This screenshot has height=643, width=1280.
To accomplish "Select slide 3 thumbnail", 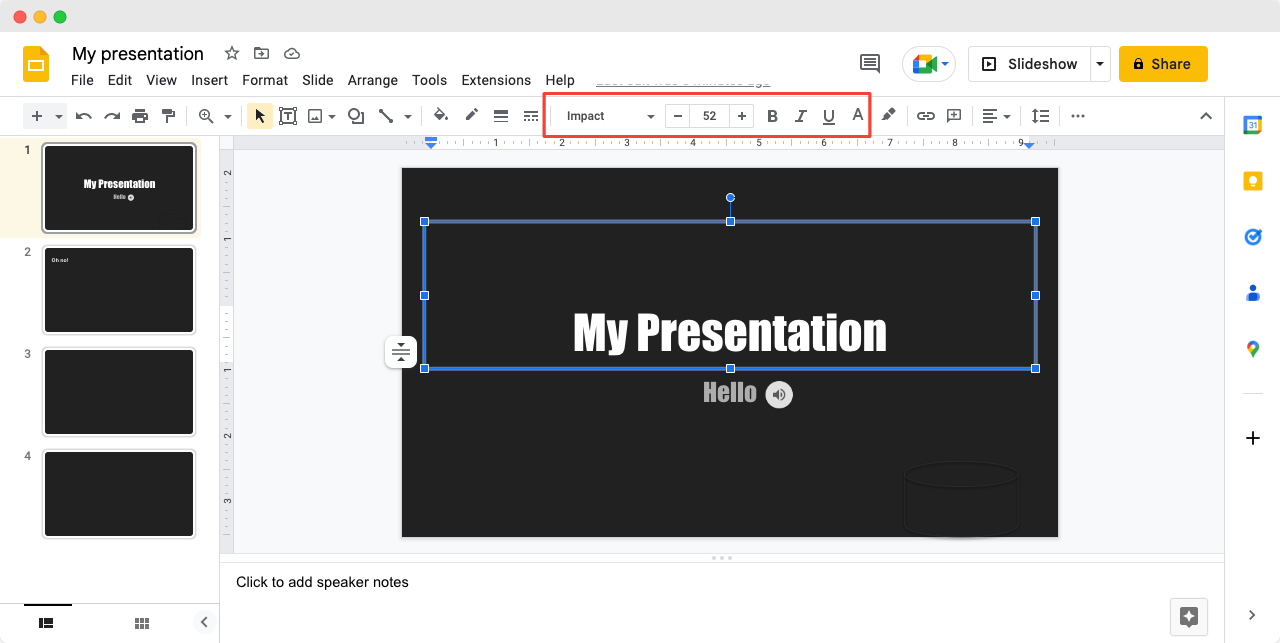I will point(119,392).
